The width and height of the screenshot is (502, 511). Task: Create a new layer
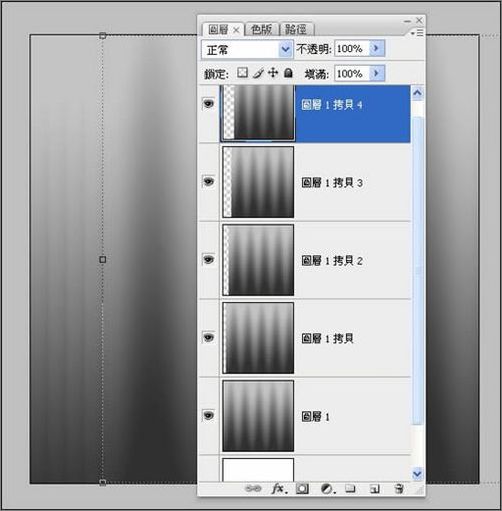(x=374, y=489)
